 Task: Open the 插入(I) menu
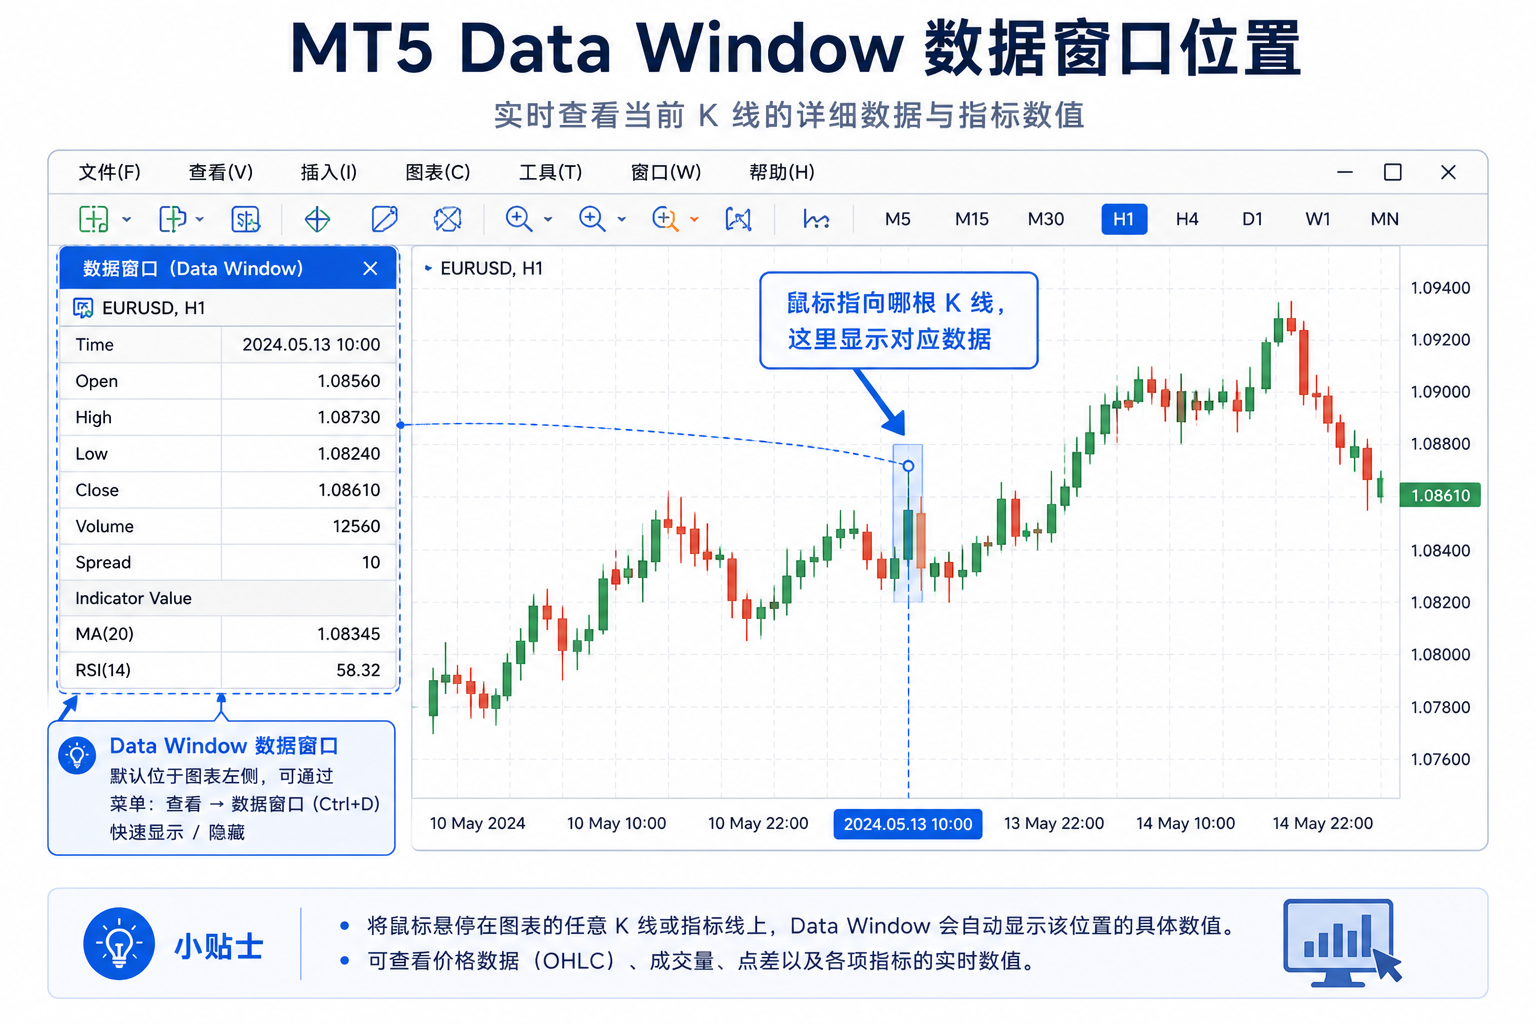coord(329,172)
